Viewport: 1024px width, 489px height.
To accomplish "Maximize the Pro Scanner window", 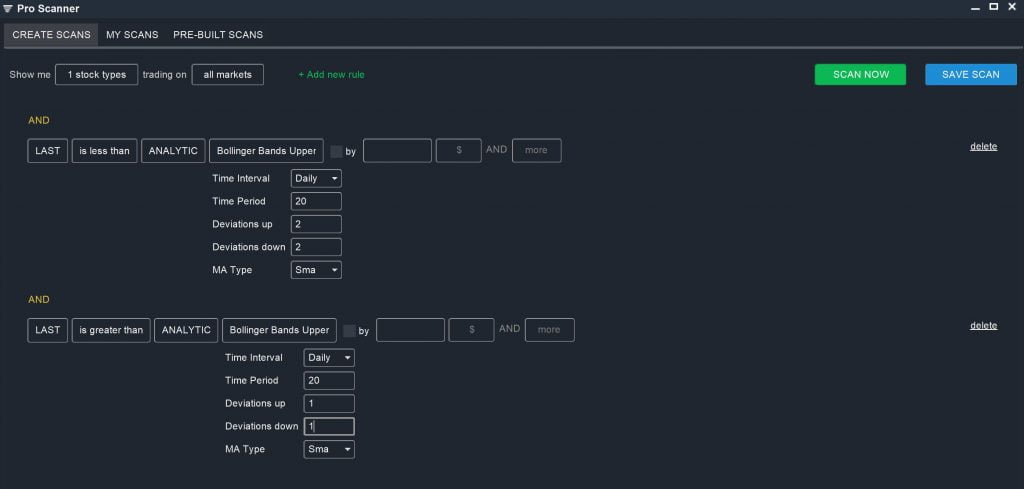I will [x=993, y=7].
